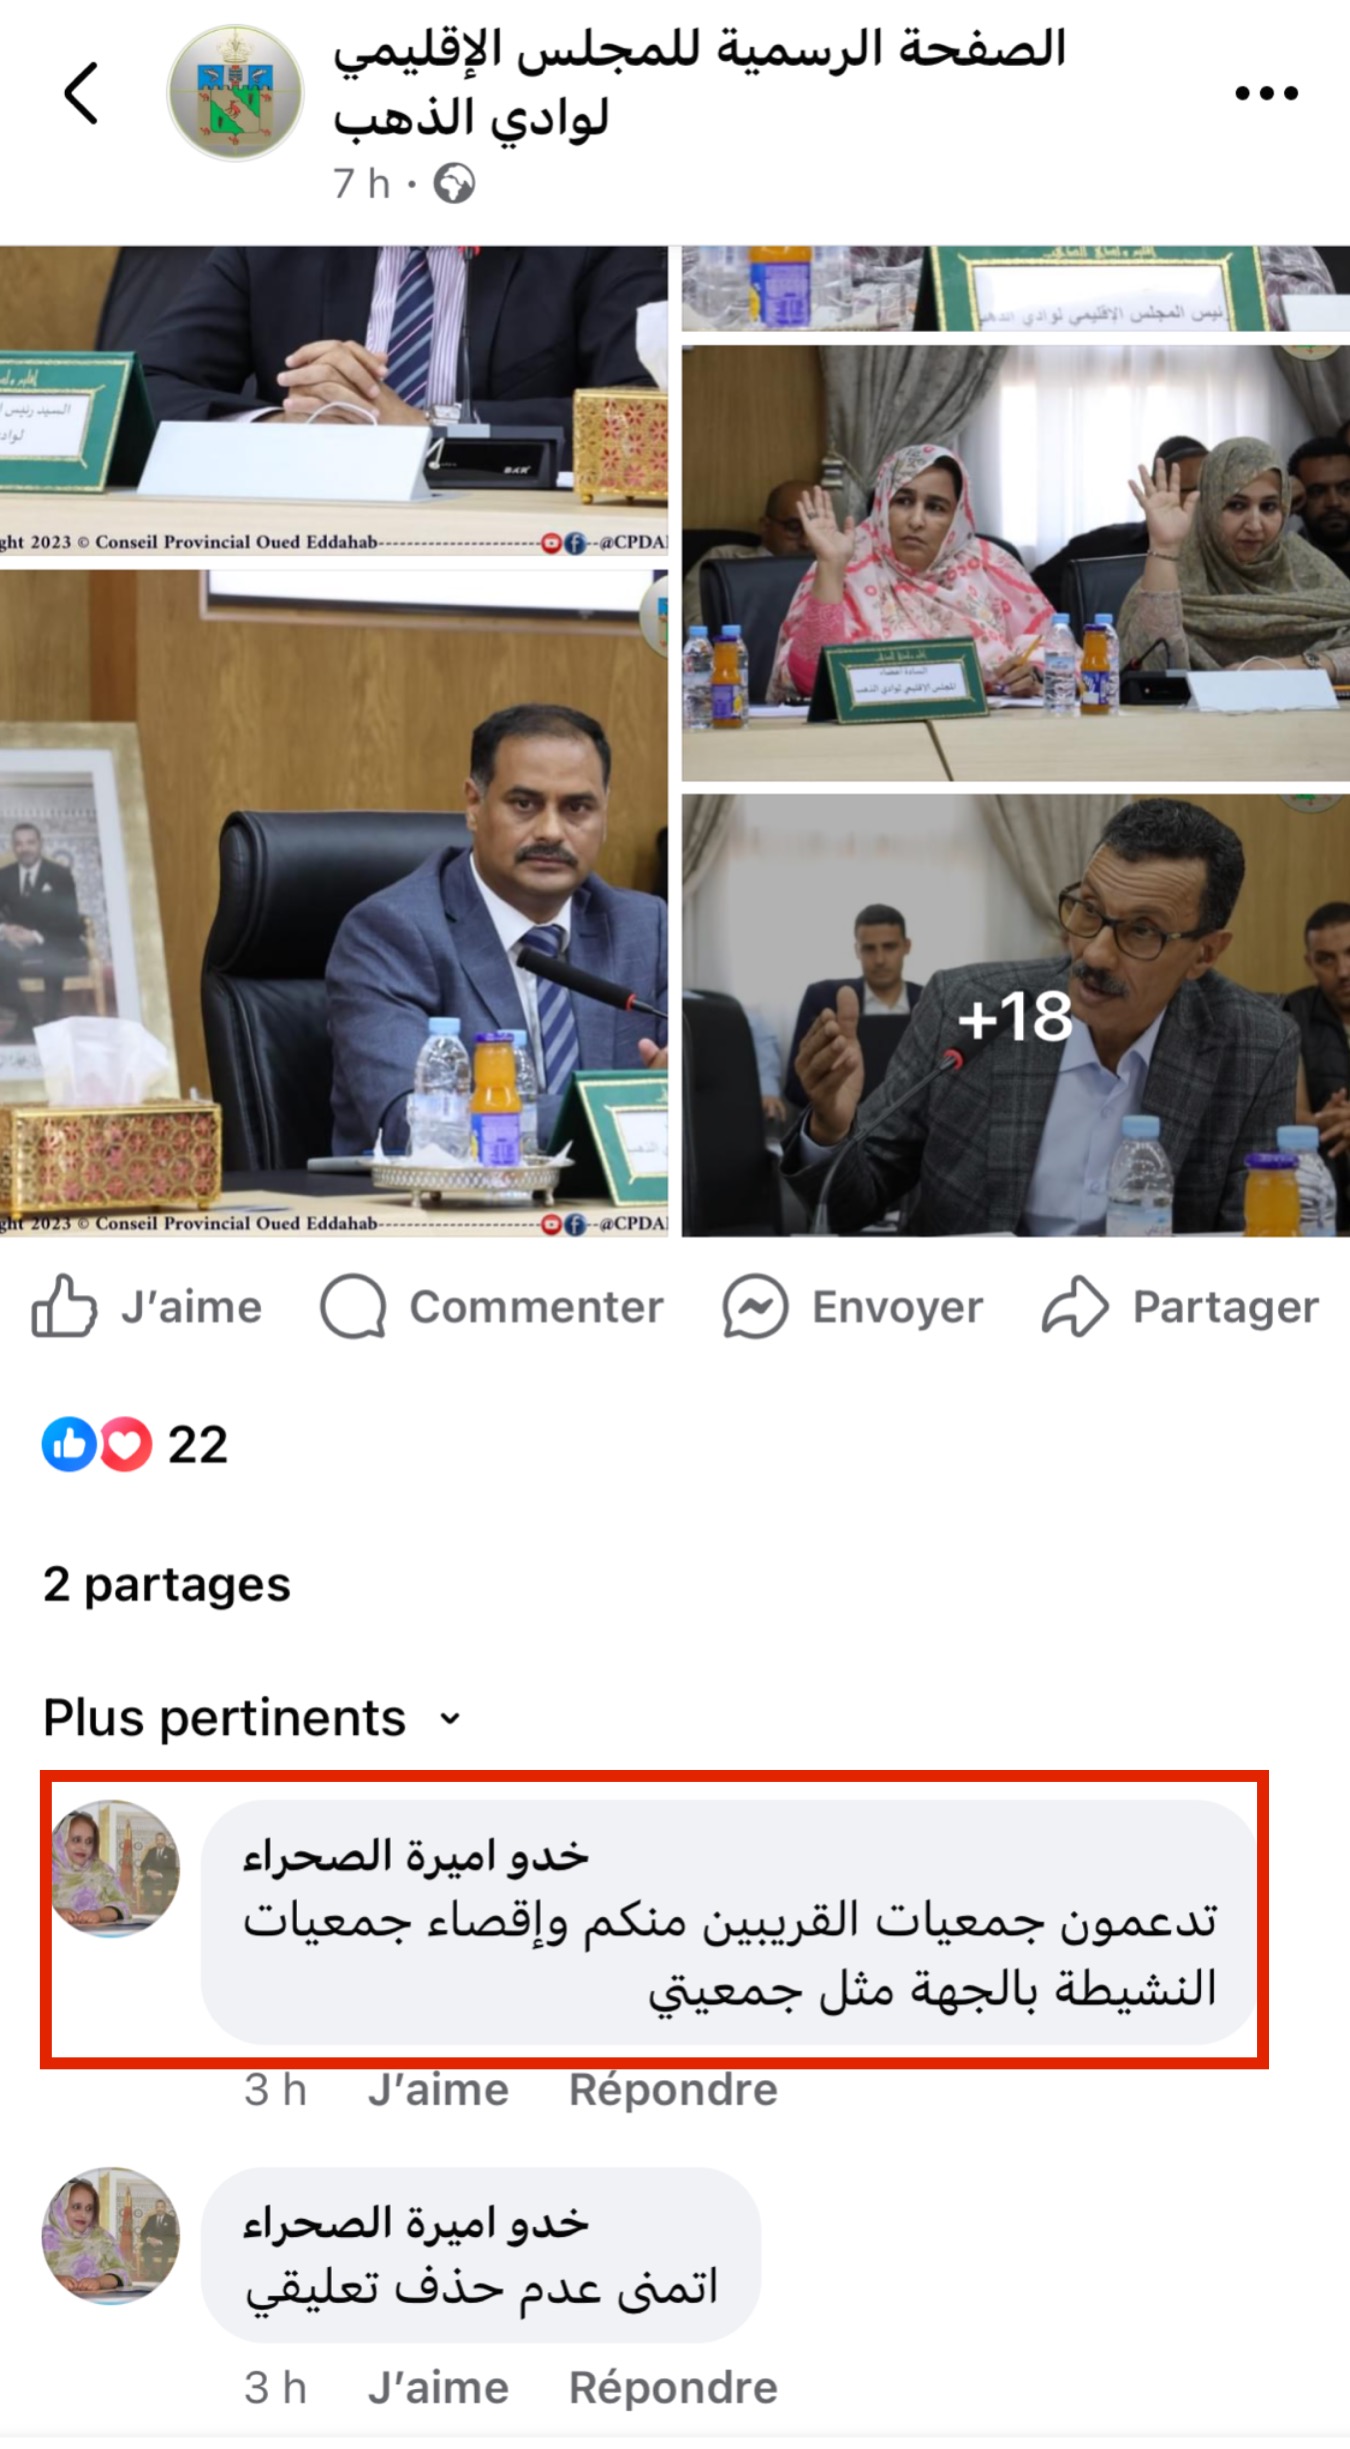Tap the Partager share arrow icon
The height and width of the screenshot is (2449, 1350).
tap(1075, 1305)
